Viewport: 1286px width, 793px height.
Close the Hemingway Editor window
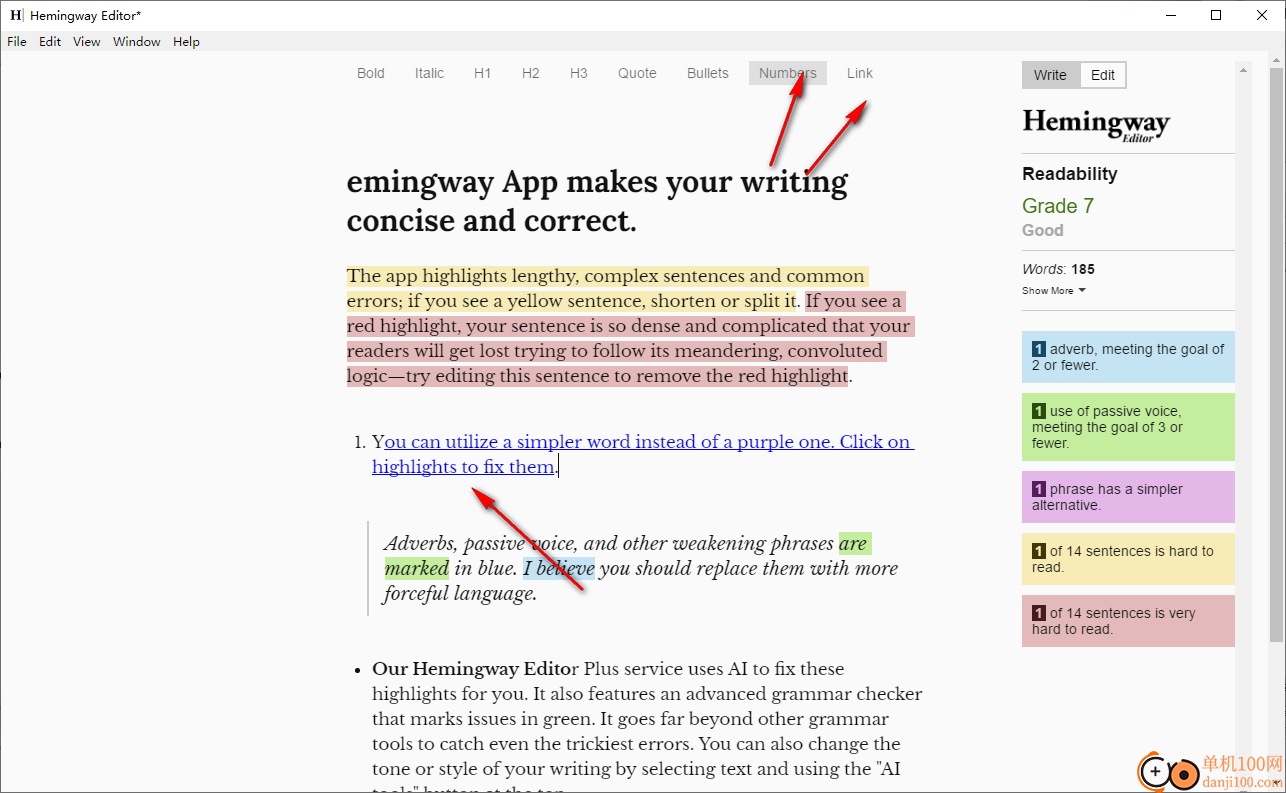[x=1262, y=15]
